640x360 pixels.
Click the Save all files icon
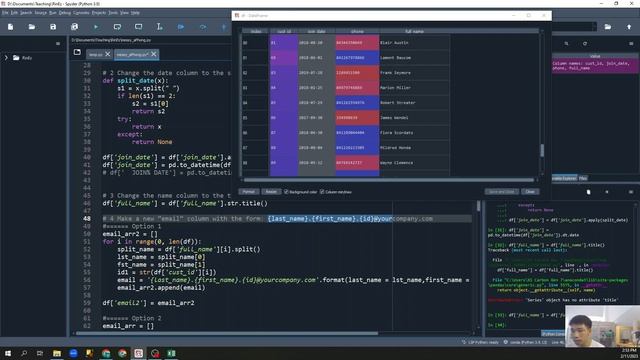[x=74, y=27]
